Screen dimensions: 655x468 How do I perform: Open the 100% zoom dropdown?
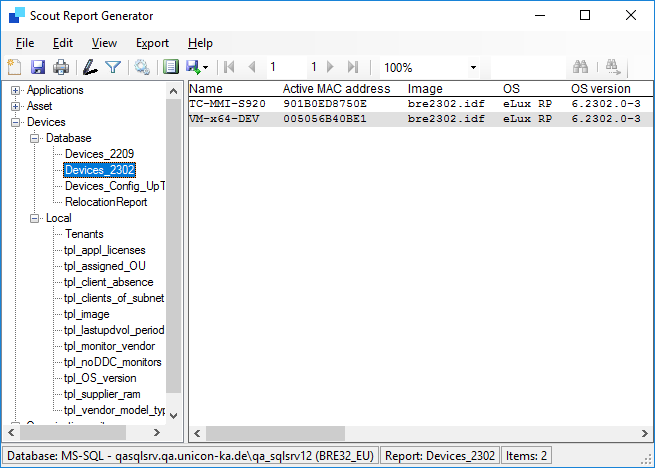473,68
